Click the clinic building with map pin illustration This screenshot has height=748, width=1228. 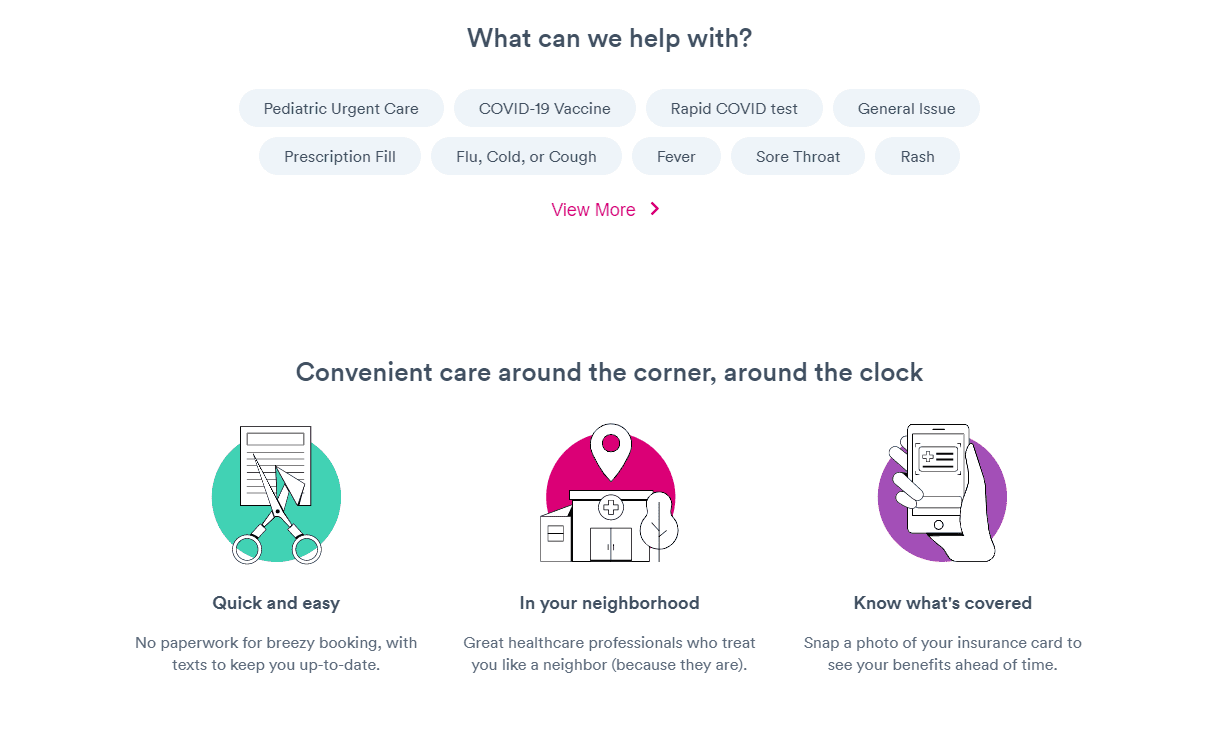(610, 496)
